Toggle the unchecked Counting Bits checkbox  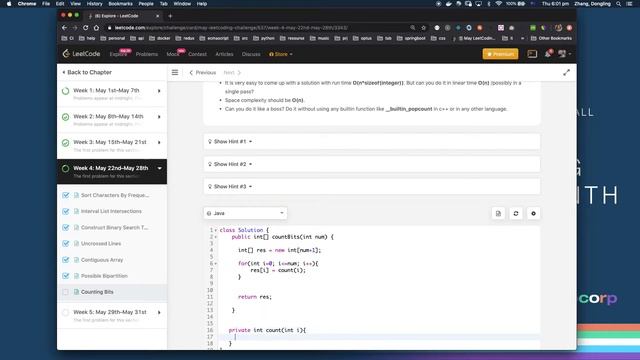66,292
